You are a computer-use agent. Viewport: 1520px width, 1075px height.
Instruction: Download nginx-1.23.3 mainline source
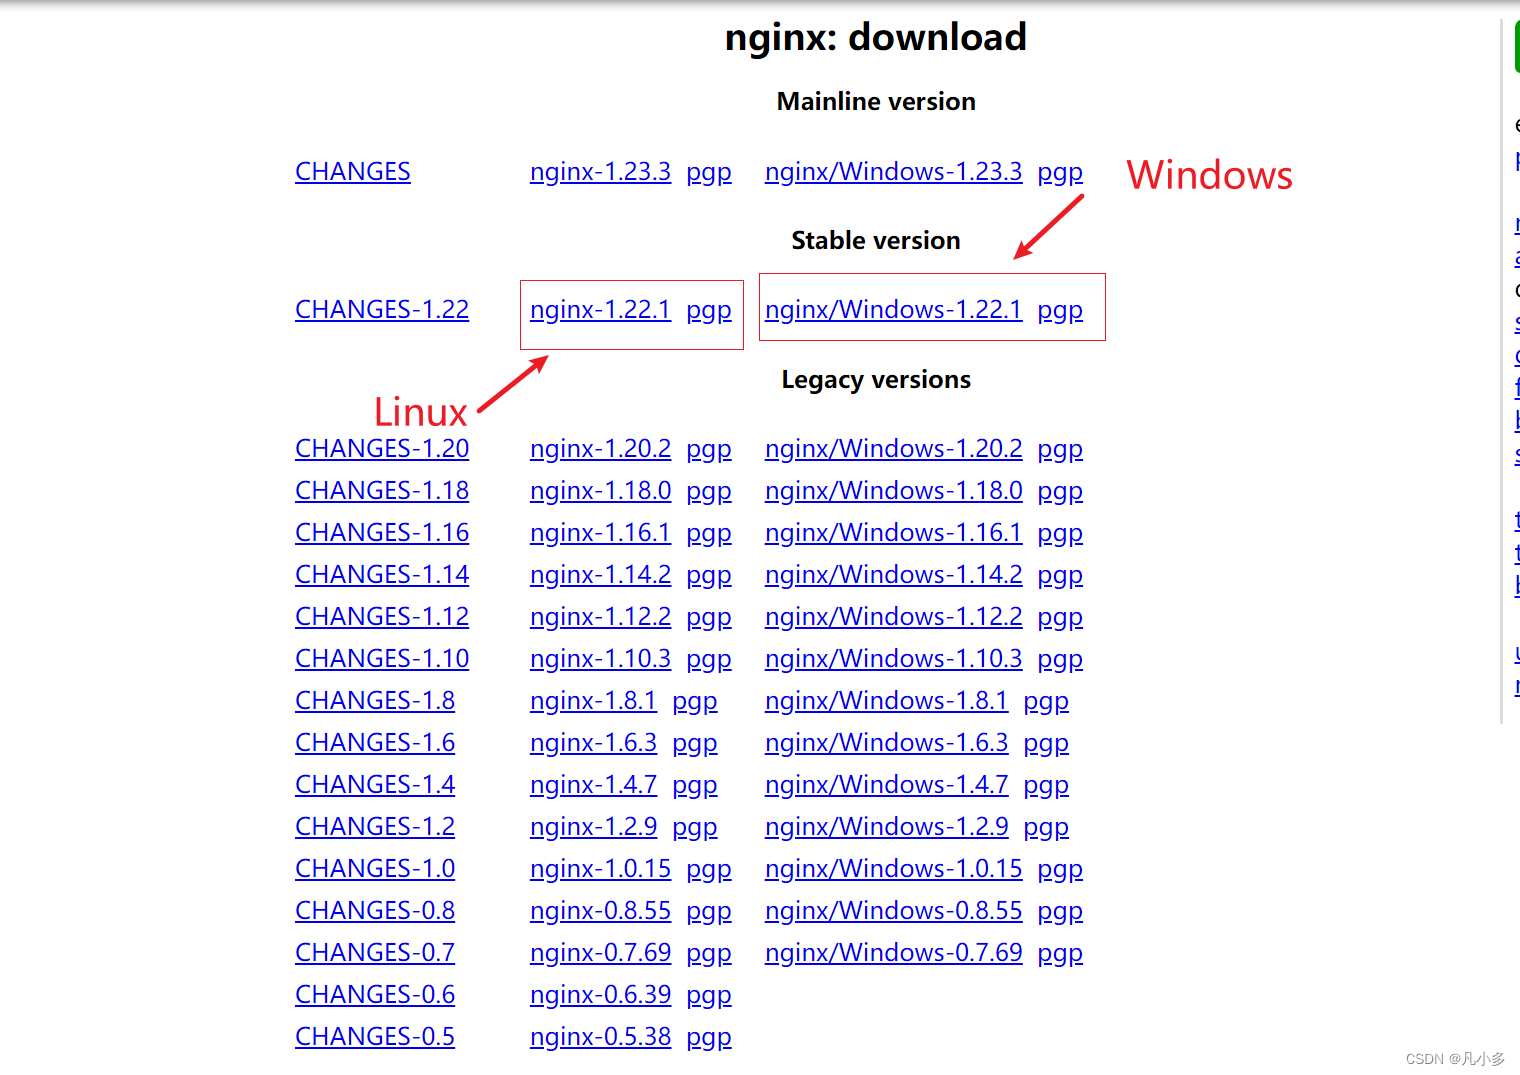[600, 172]
